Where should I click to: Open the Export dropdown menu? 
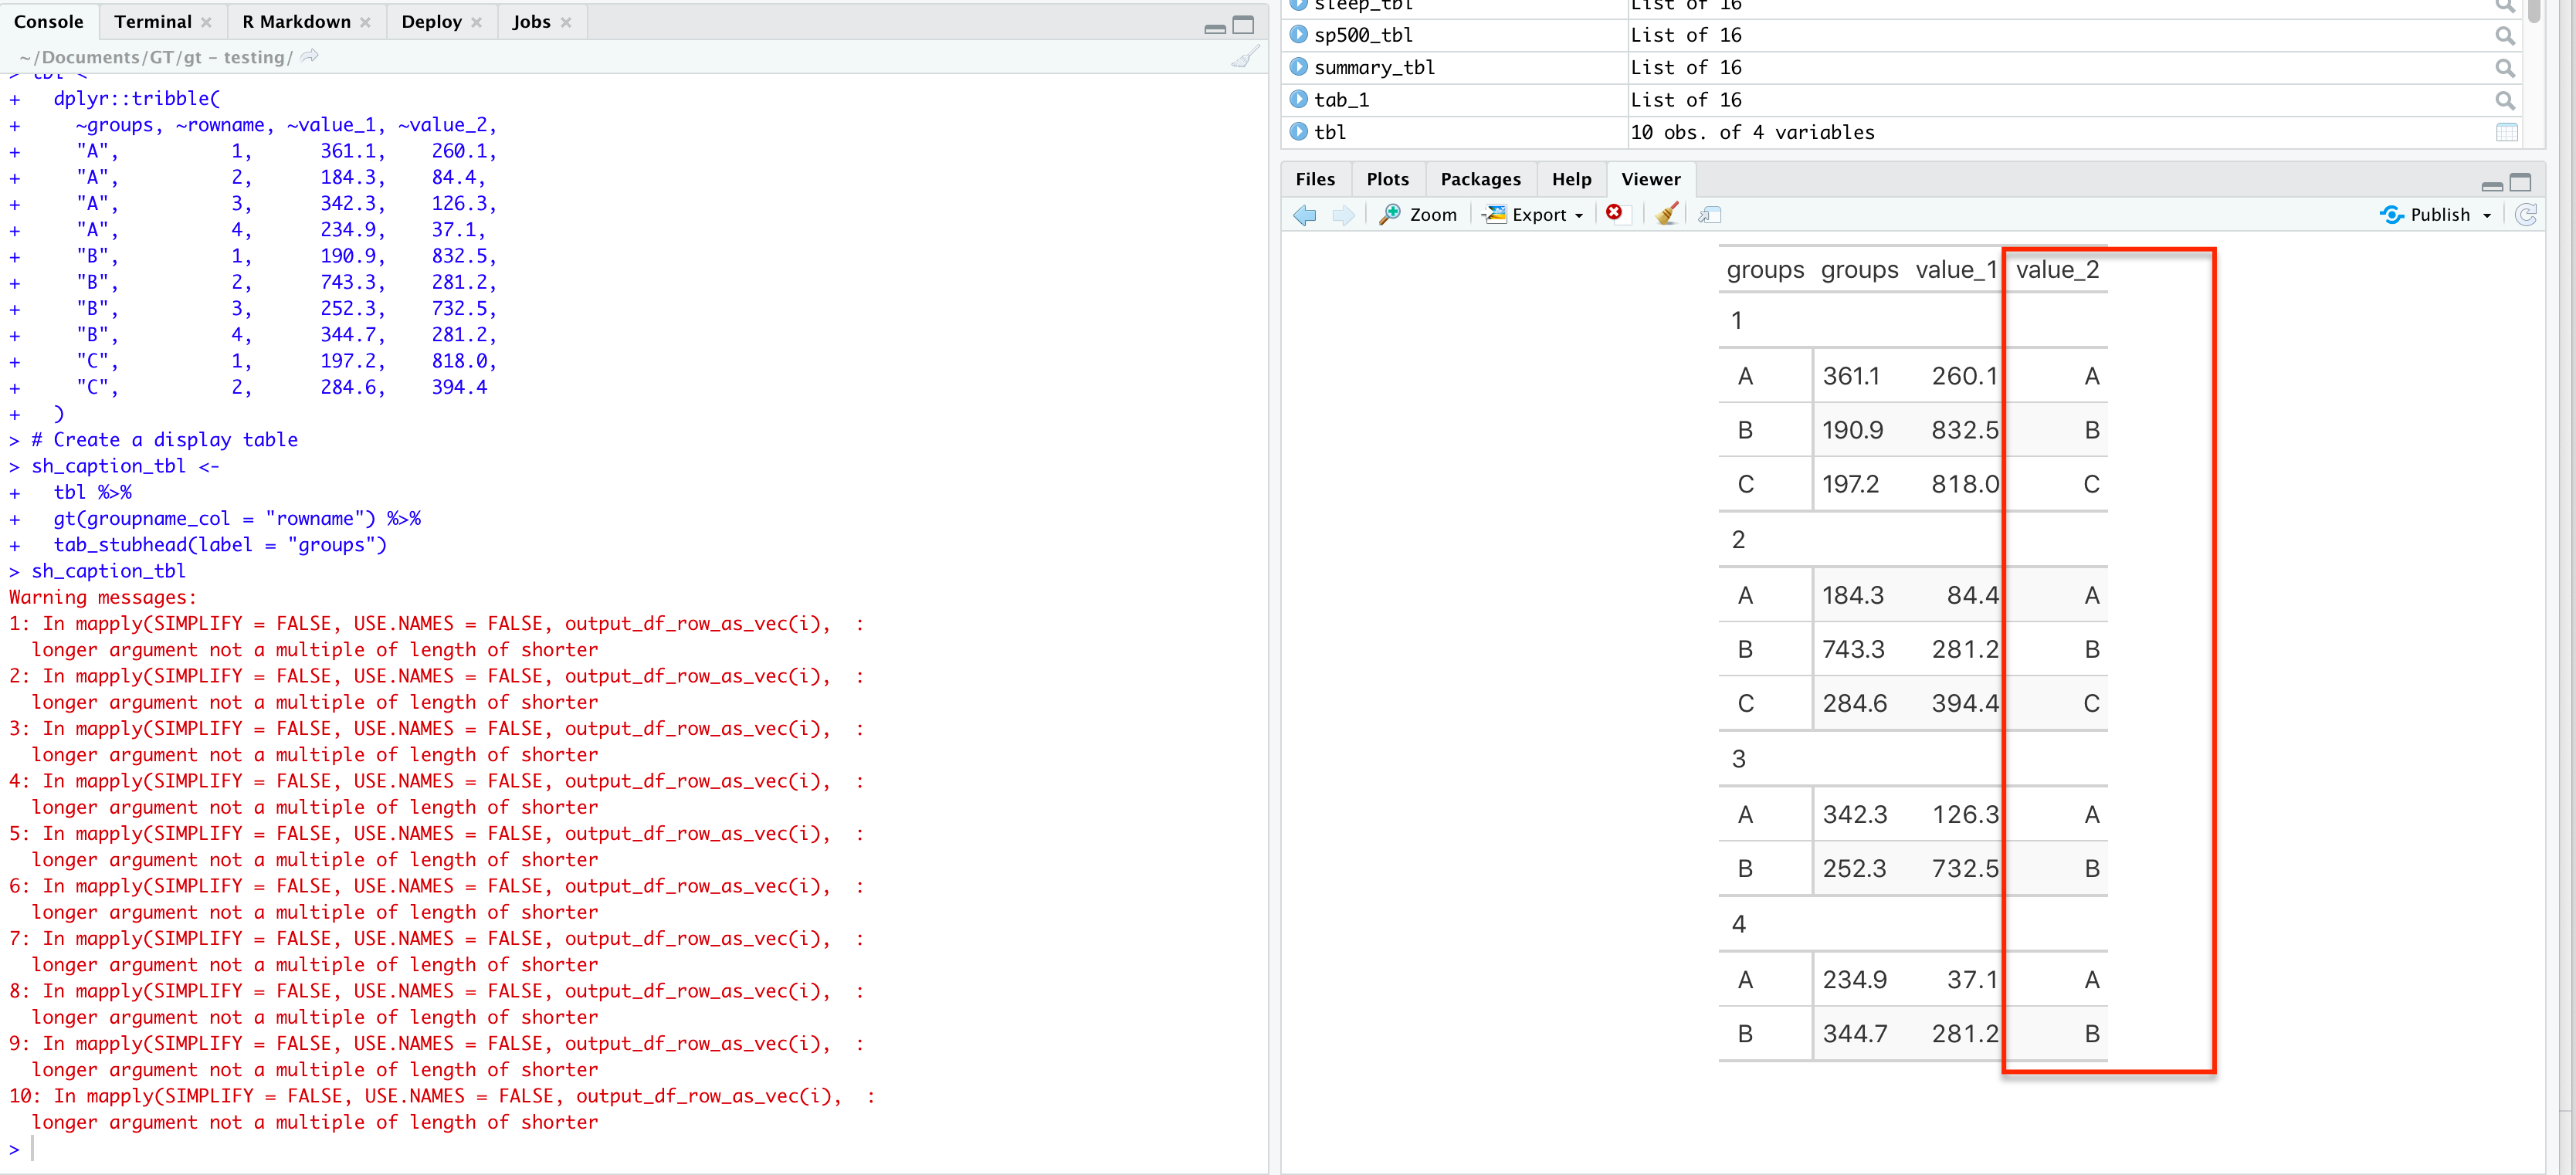pyautogui.click(x=1533, y=214)
